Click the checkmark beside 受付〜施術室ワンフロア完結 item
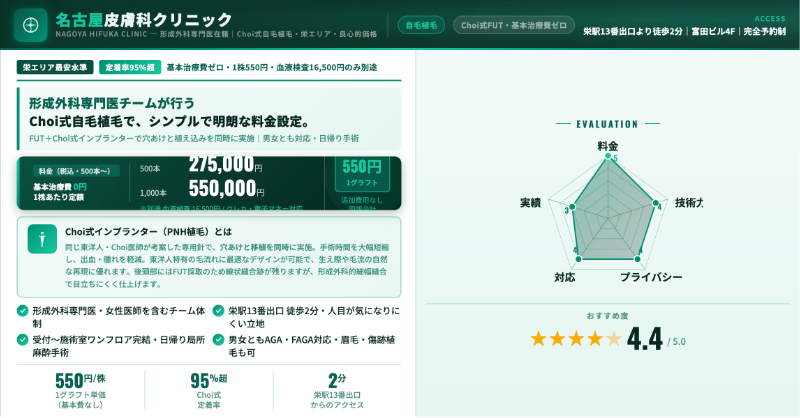The width and height of the screenshot is (800, 418). pyautogui.click(x=23, y=340)
